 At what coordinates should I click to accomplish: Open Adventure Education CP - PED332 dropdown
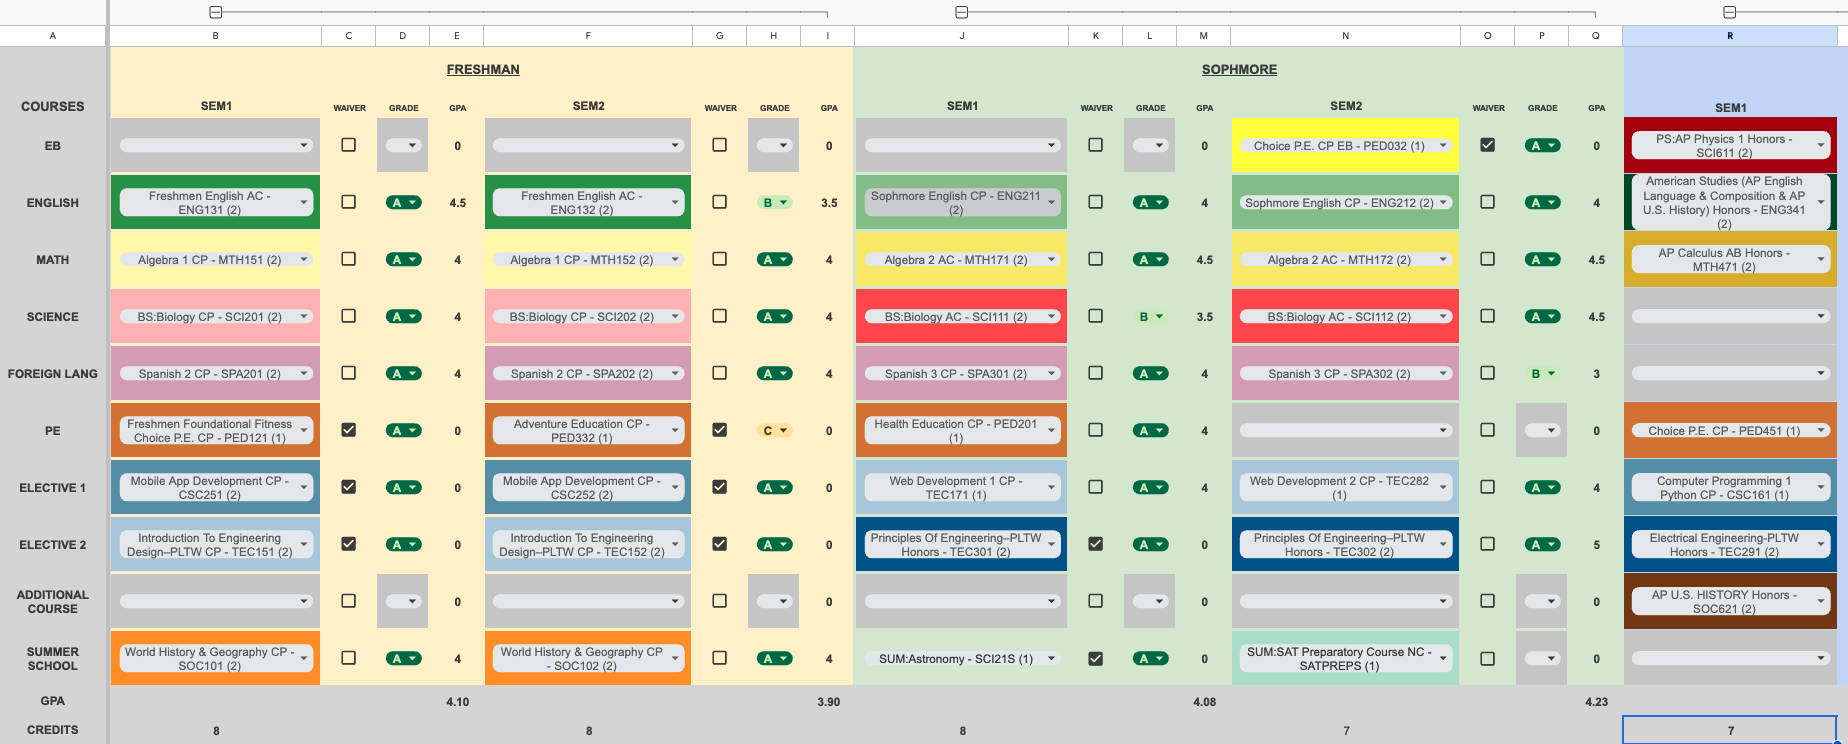click(588, 431)
